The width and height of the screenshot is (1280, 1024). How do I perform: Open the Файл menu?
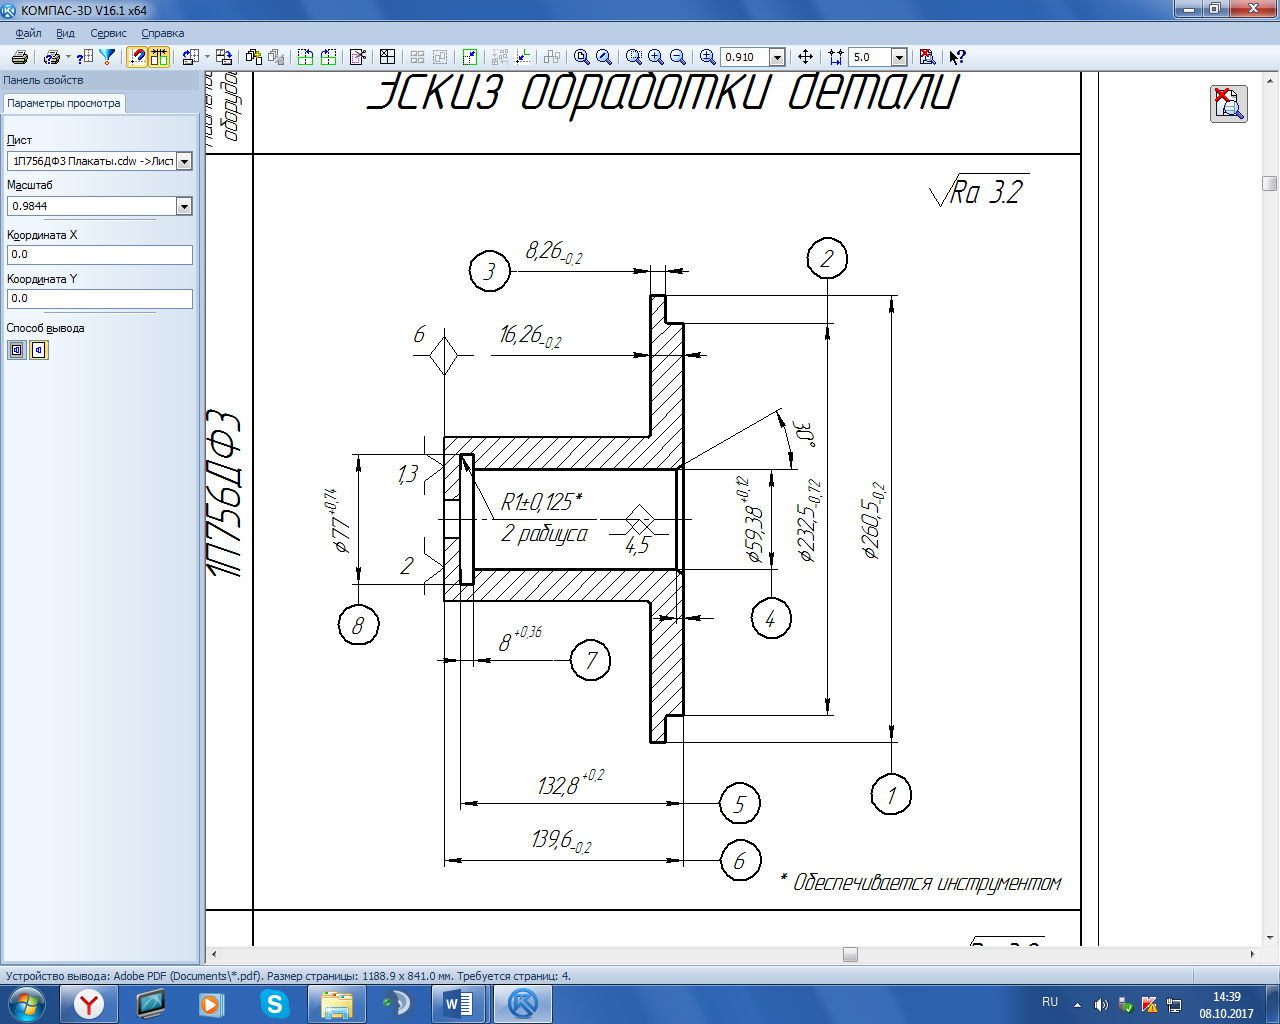28,33
